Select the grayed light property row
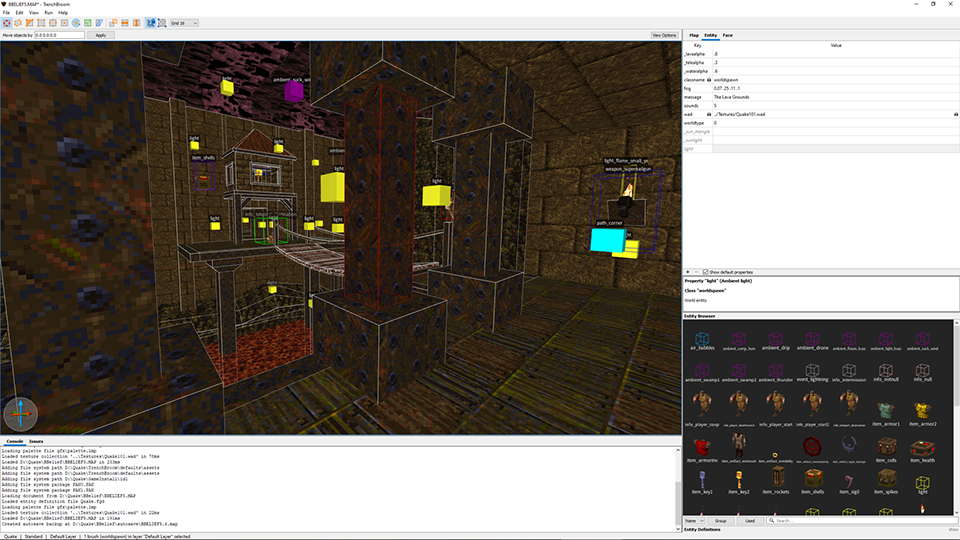The image size is (960, 540). pyautogui.click(x=821, y=148)
